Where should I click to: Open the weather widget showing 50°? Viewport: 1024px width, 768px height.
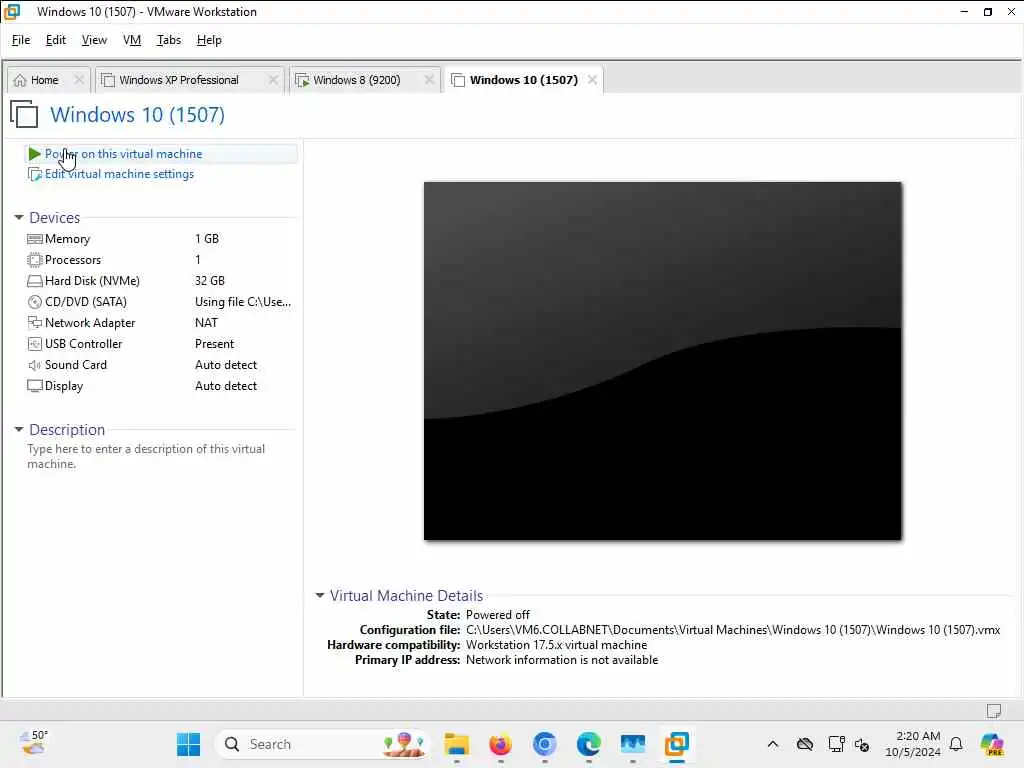33,743
